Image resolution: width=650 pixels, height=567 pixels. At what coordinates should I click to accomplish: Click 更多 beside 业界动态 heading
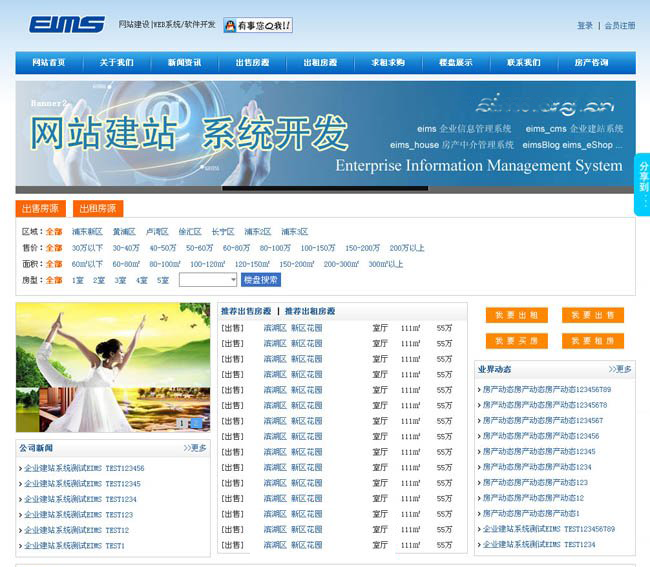(x=620, y=369)
